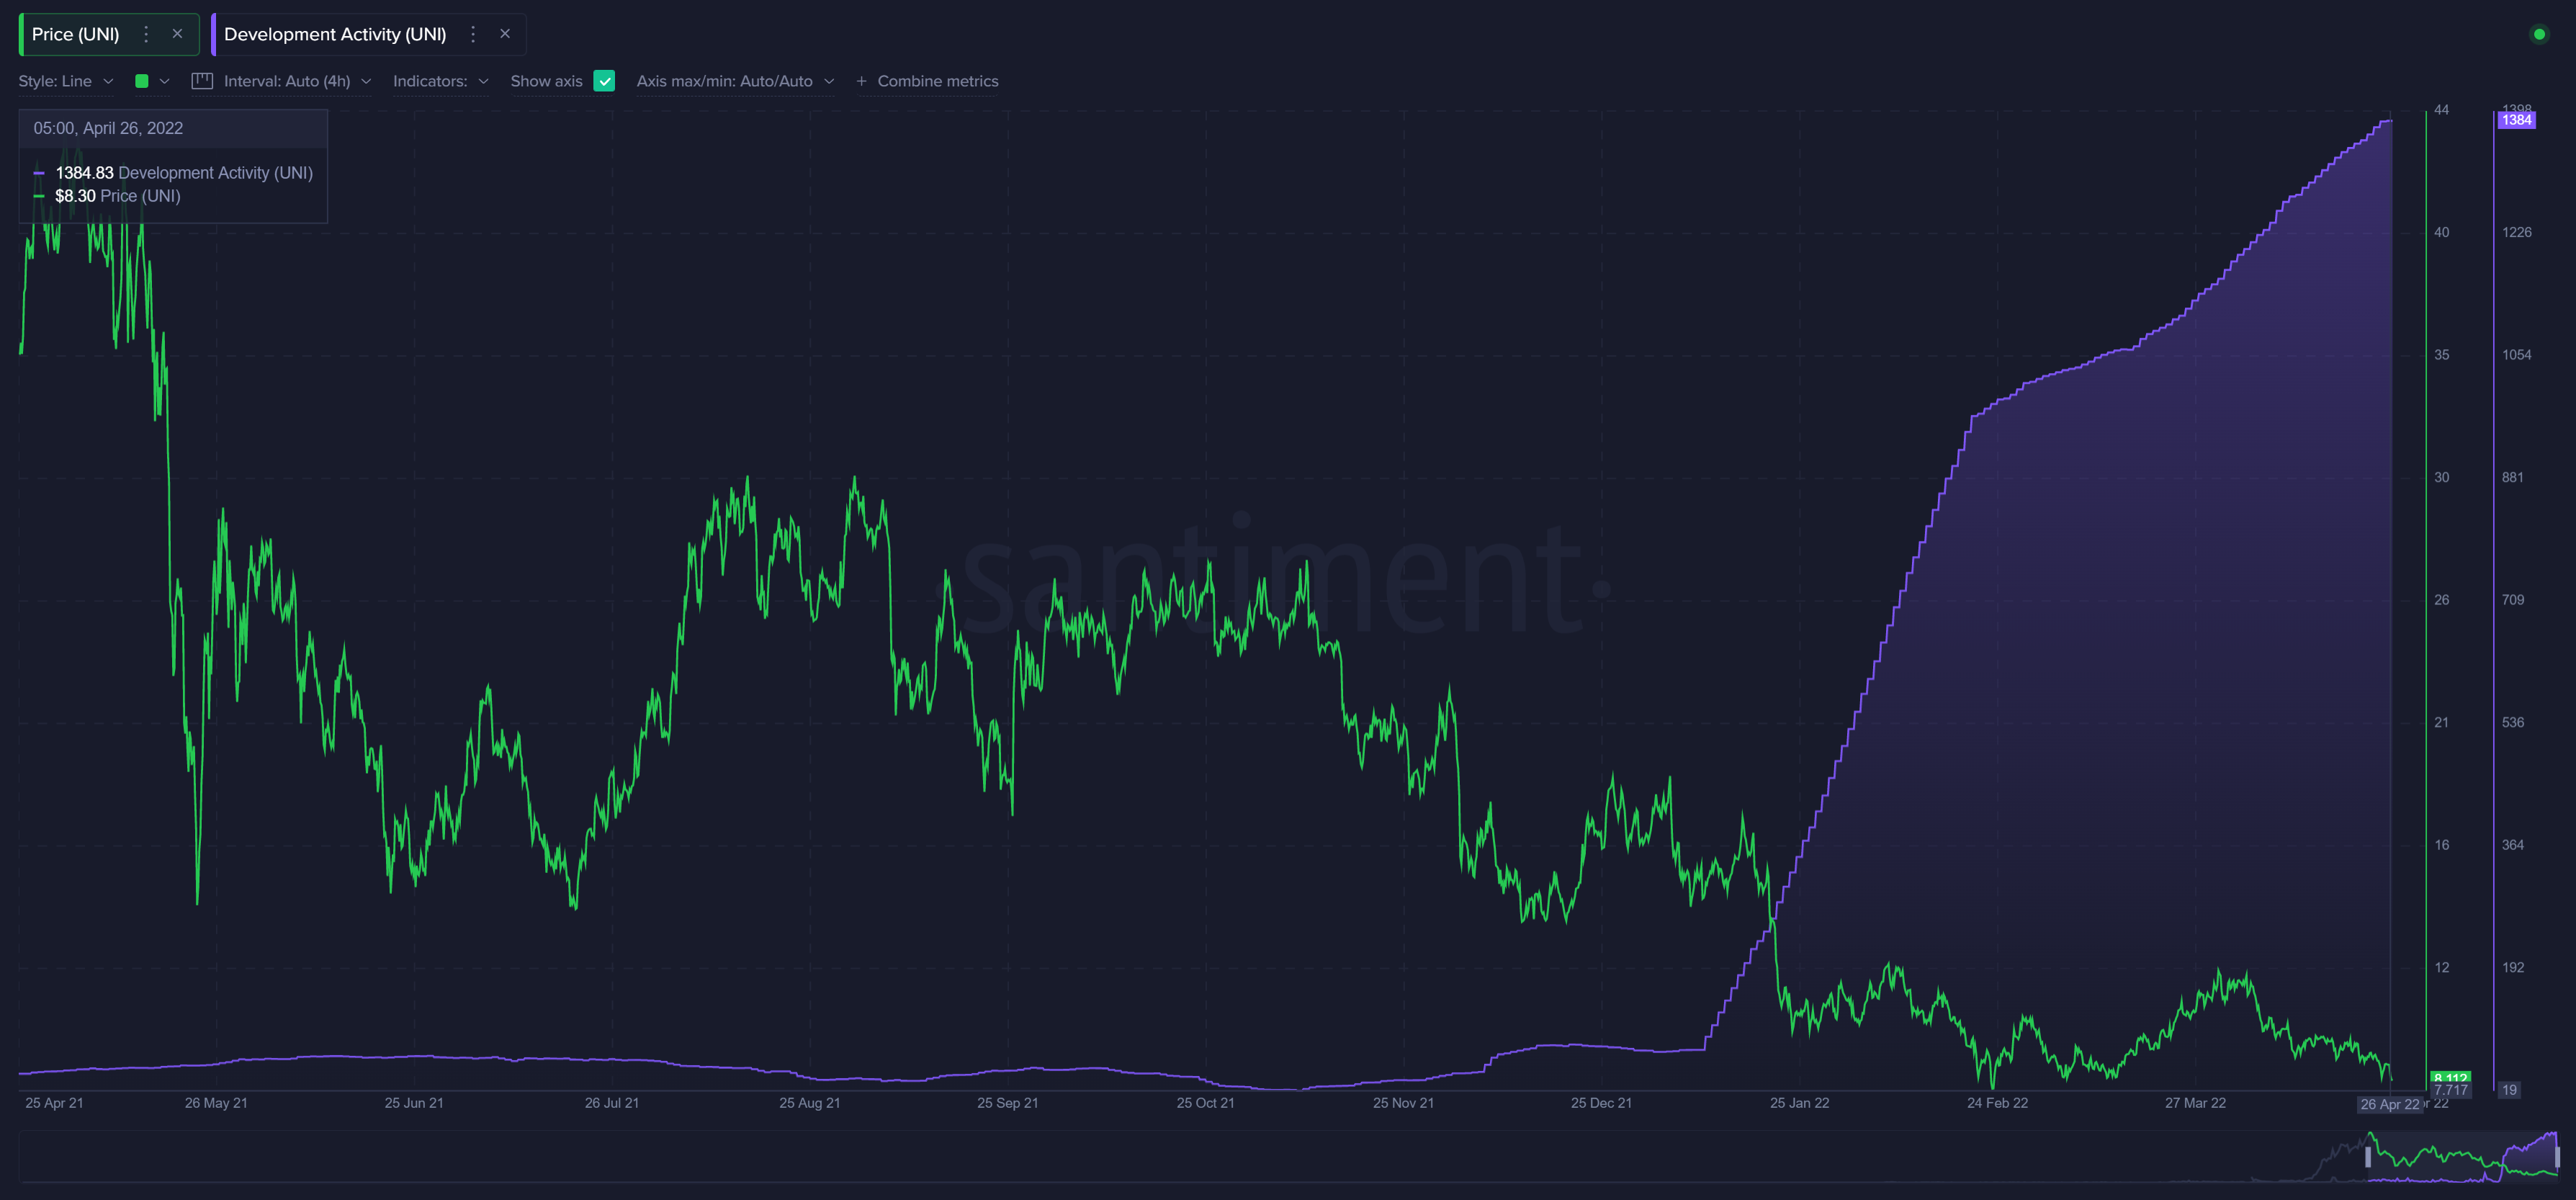The width and height of the screenshot is (2576, 1200).
Task: Click the 1384.83 Development Activity tooltip row
Action: [173, 173]
